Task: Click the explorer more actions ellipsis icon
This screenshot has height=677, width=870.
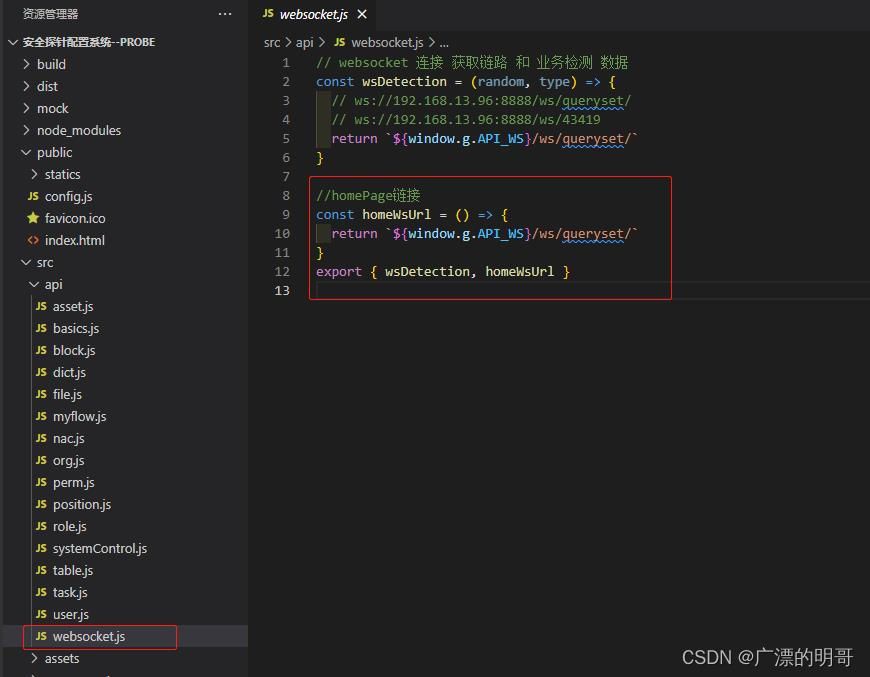Action: pyautogui.click(x=225, y=14)
